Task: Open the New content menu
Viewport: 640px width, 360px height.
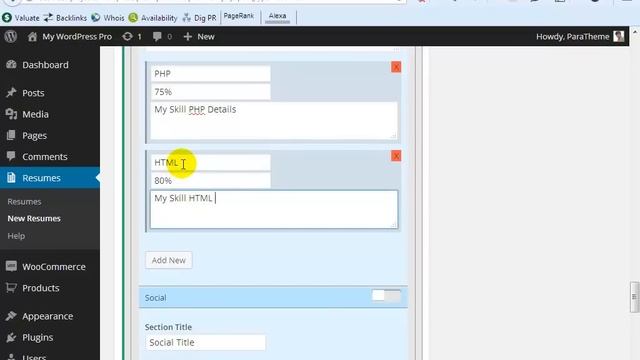Action: tap(199, 36)
